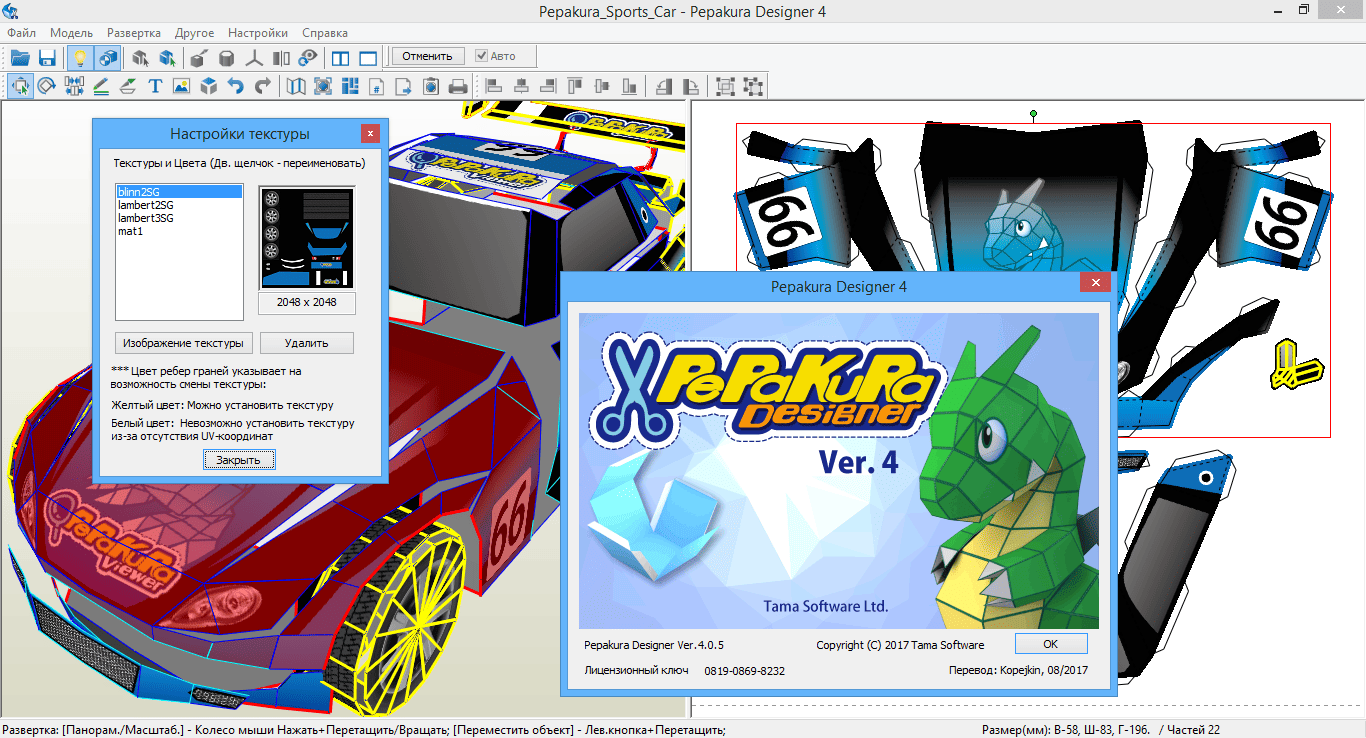Click the 2048 x 2048 texture preview thumbnail
Viewport: 1366px width, 738px height.
pos(307,239)
